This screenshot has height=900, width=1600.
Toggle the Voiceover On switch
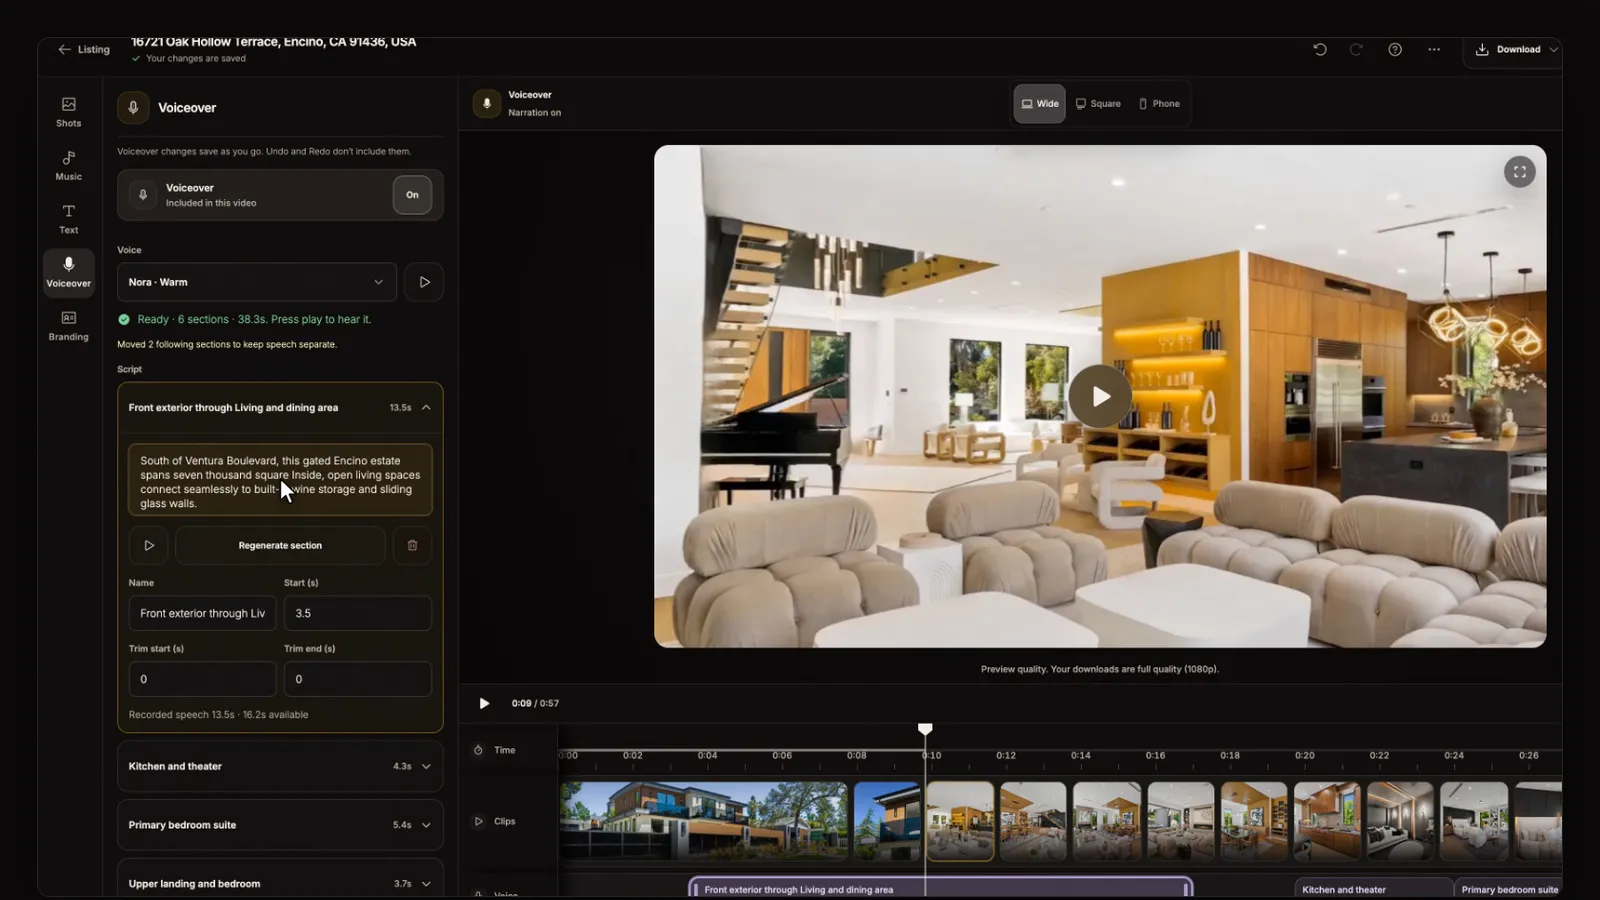pyautogui.click(x=412, y=195)
